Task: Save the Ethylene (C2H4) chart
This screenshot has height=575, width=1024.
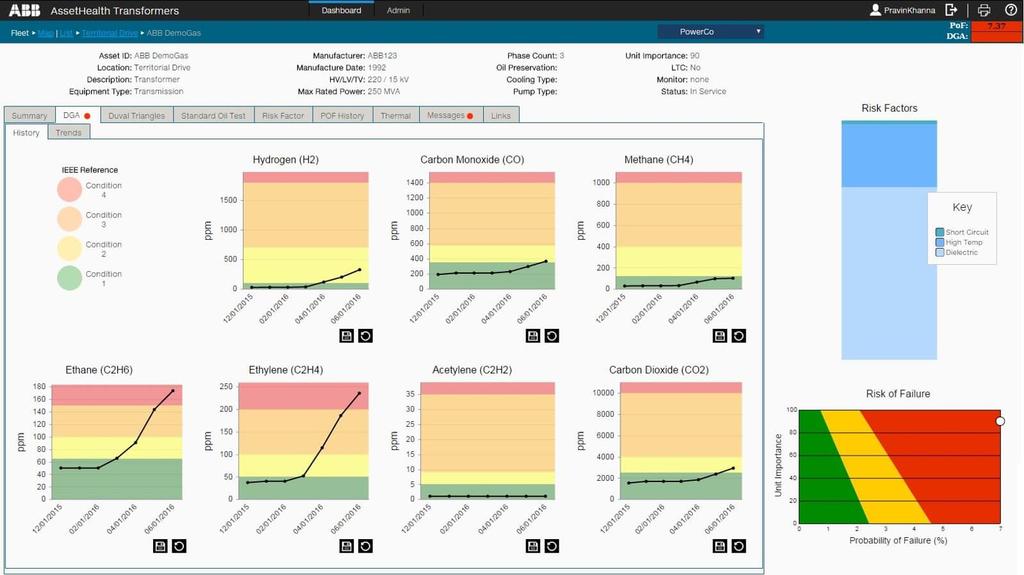Action: pyautogui.click(x=347, y=546)
